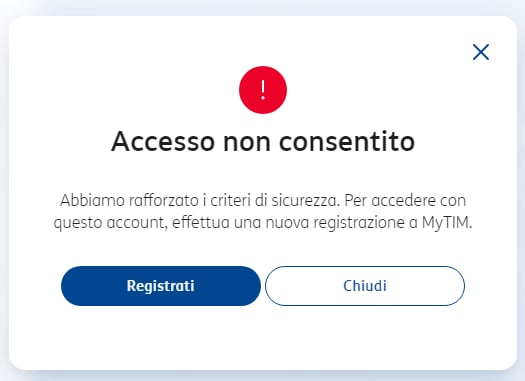The width and height of the screenshot is (525, 381).
Task: Click the grey backdrop outside the dialog
Action: point(263,7)
